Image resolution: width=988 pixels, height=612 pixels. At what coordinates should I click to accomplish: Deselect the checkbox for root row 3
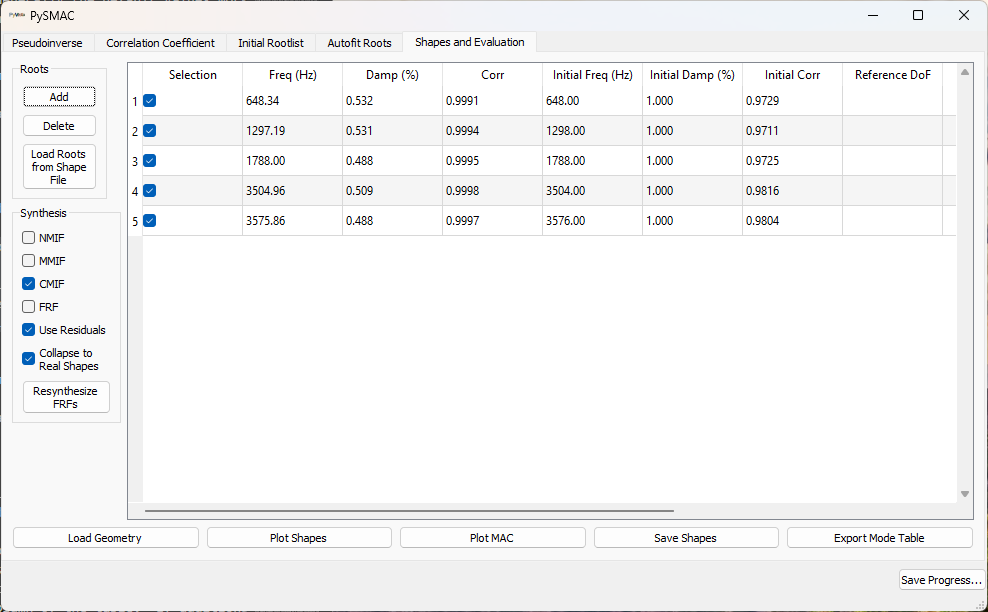pyautogui.click(x=149, y=161)
